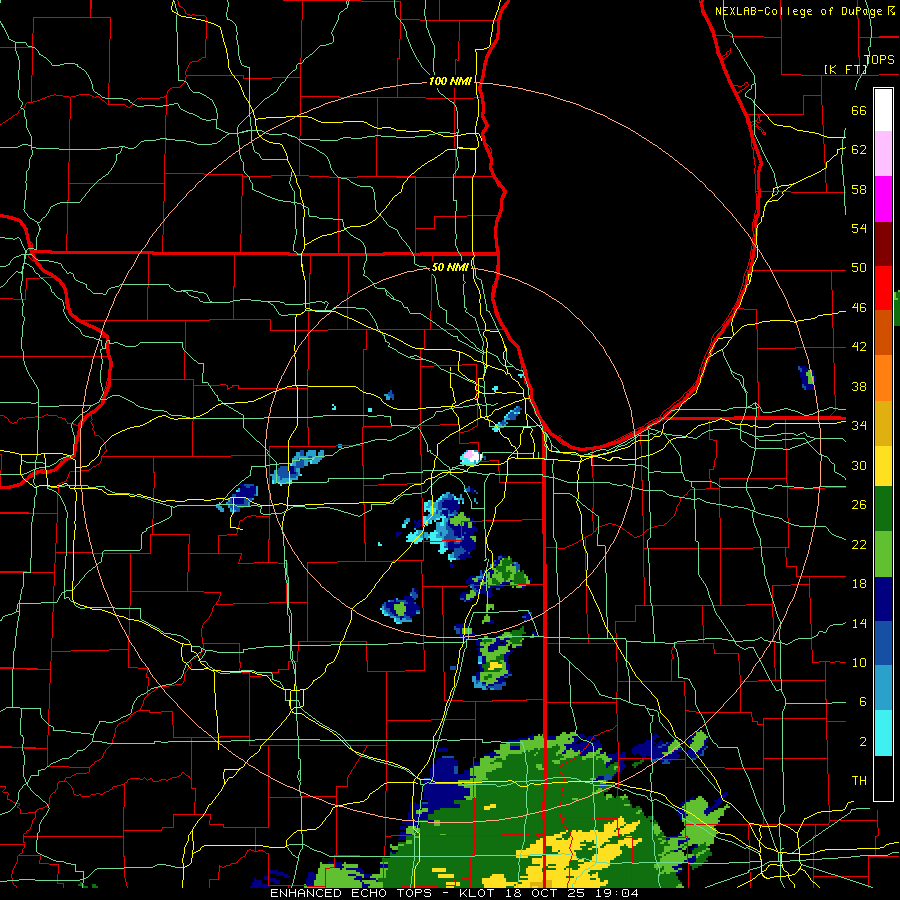Click the "NEXLAB-College of DuPage" title text
Image resolution: width=900 pixels, height=900 pixels.
pyautogui.click(x=798, y=11)
